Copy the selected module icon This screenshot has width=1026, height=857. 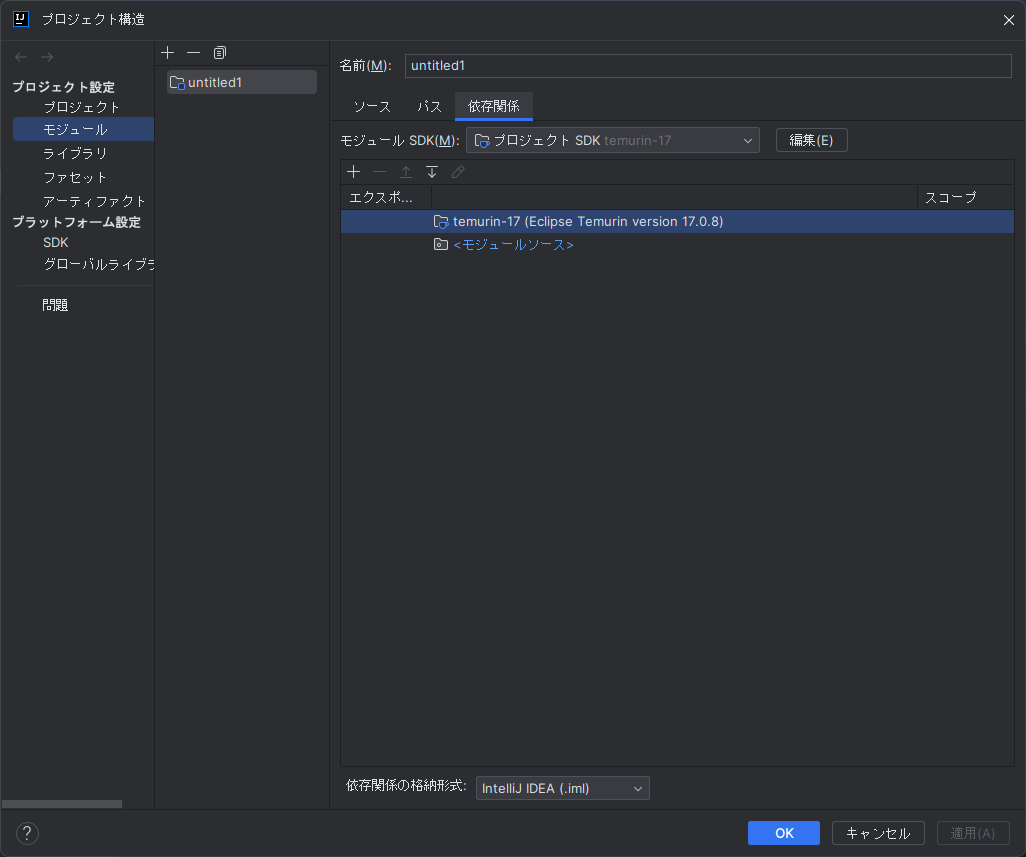[220, 52]
